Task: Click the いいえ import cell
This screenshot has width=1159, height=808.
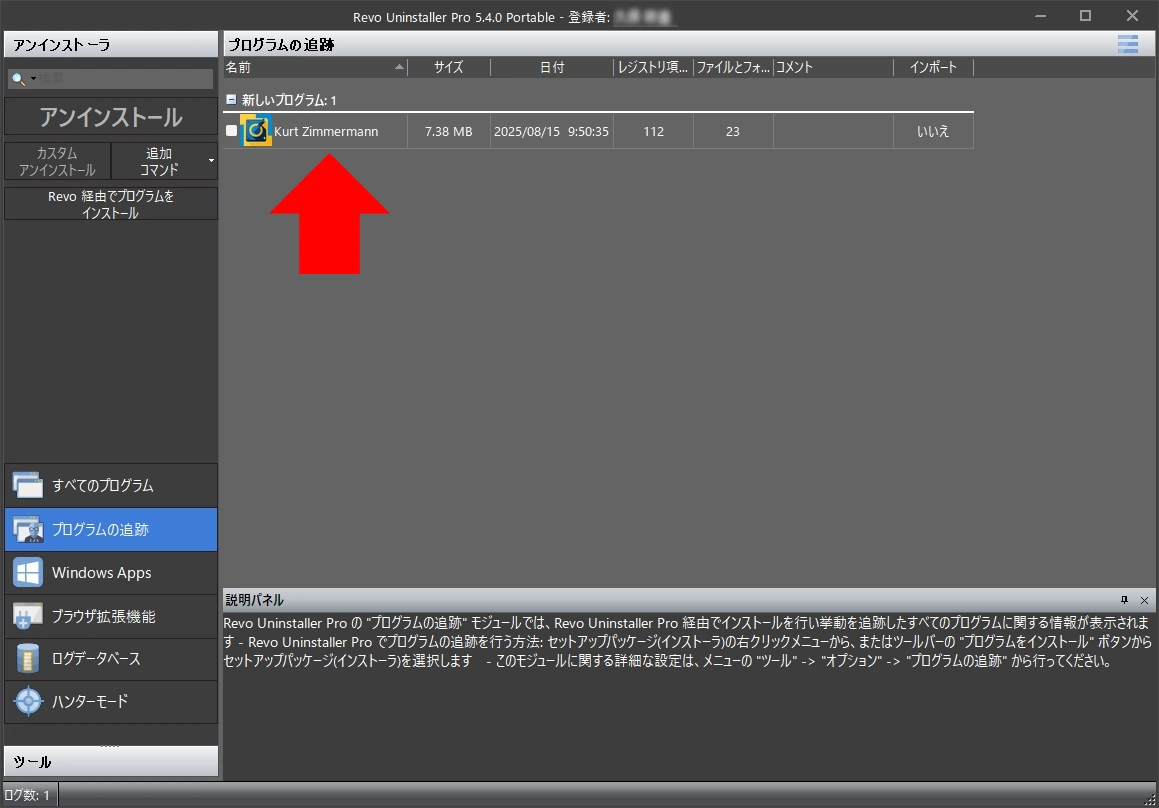Action: pos(933,132)
